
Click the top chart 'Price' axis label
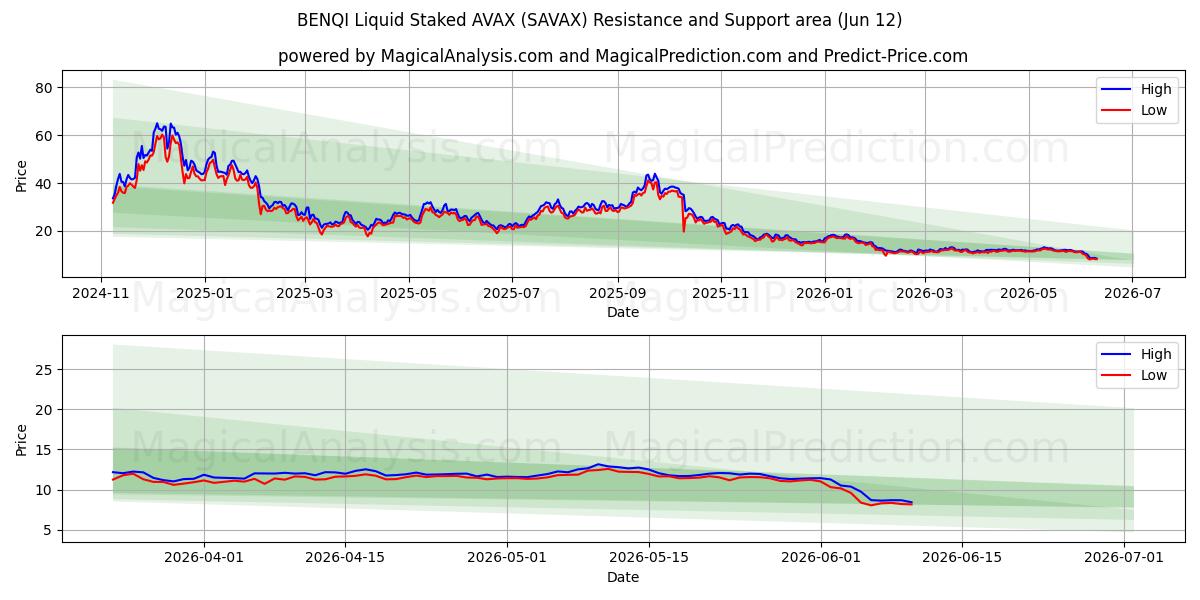point(22,174)
